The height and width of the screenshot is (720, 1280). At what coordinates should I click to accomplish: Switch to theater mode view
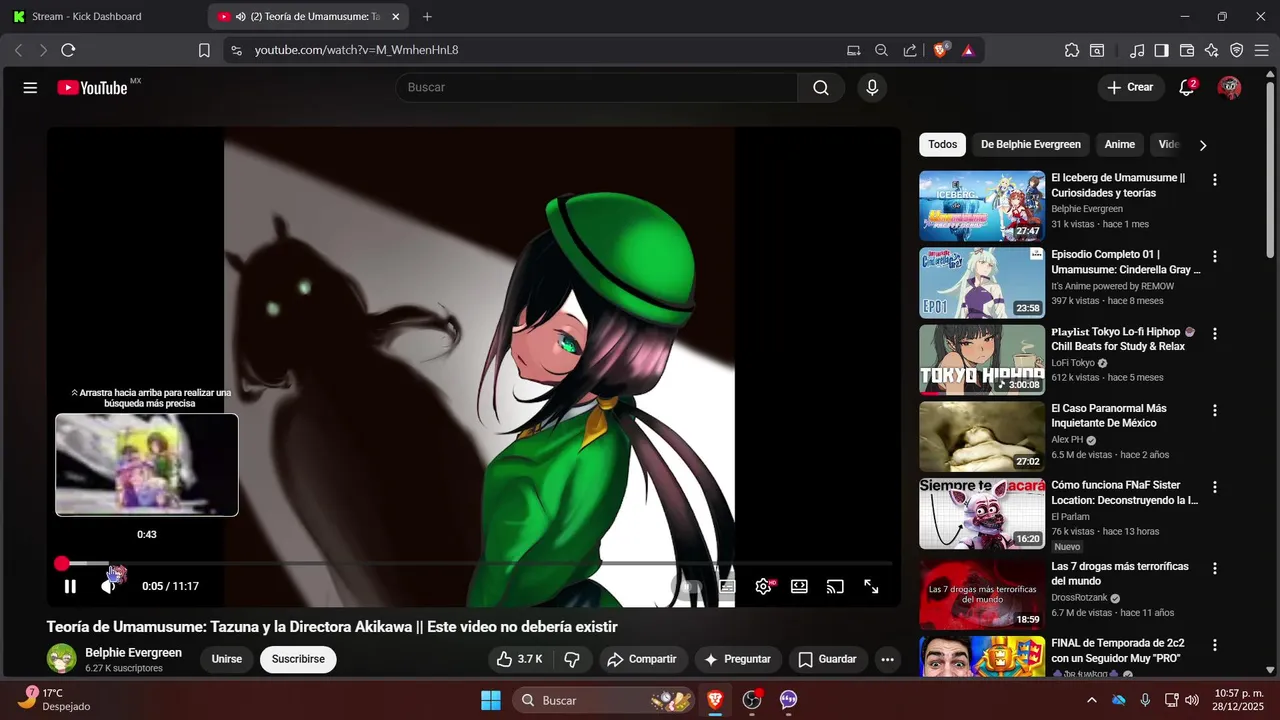pos(799,587)
